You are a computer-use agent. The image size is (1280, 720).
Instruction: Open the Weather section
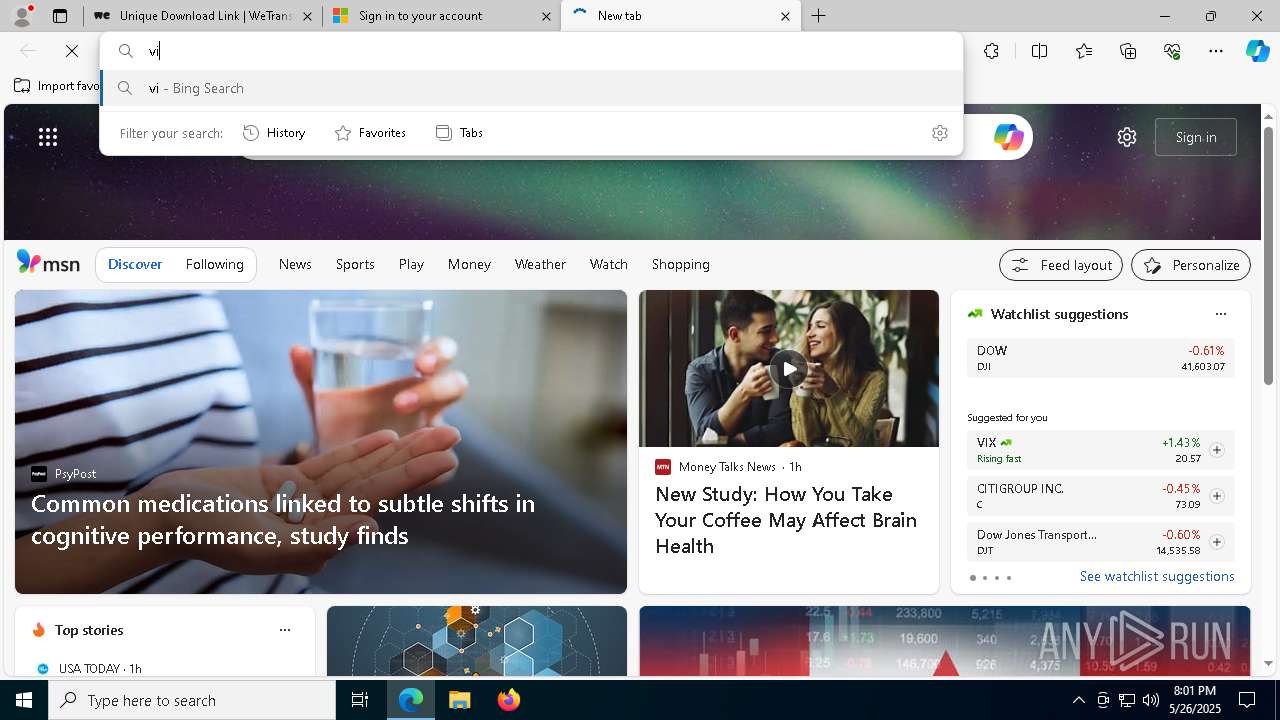pos(540,264)
